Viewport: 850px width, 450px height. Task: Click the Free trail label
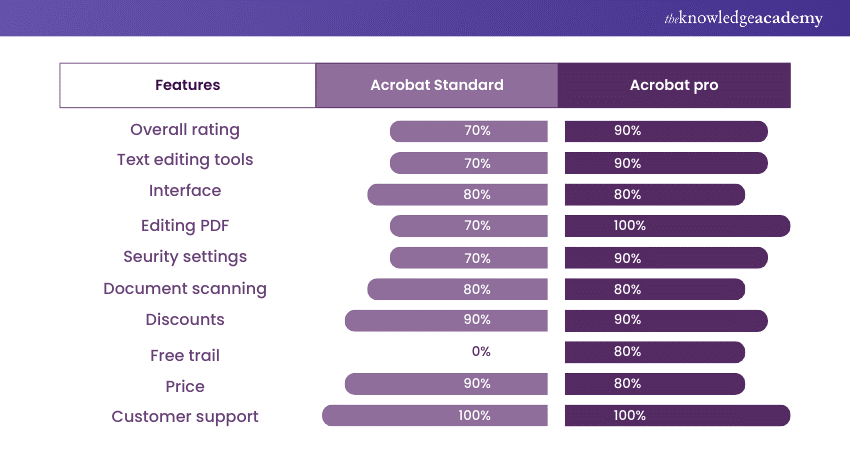(185, 355)
